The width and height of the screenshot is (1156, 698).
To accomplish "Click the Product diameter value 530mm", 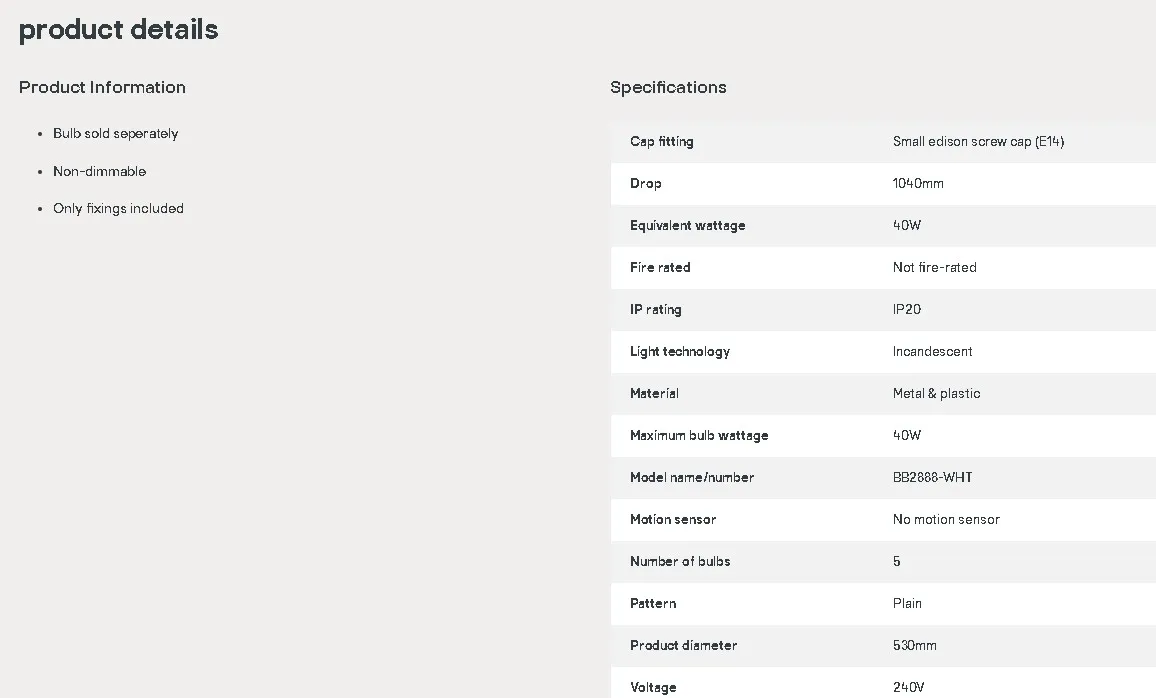I will tap(914, 646).
